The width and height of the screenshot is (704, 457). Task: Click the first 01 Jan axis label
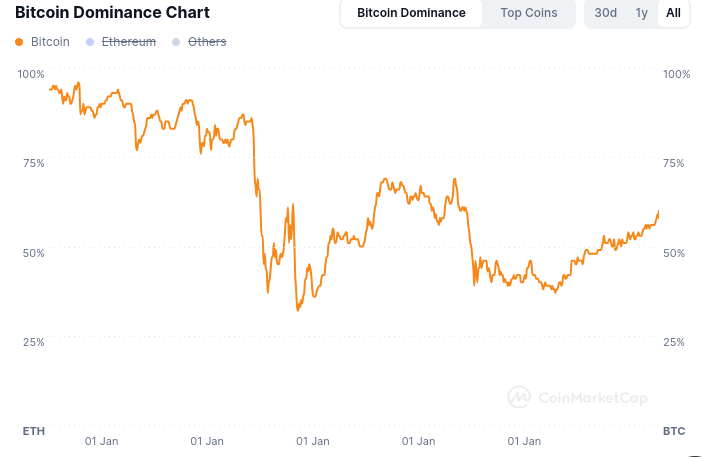coord(102,440)
